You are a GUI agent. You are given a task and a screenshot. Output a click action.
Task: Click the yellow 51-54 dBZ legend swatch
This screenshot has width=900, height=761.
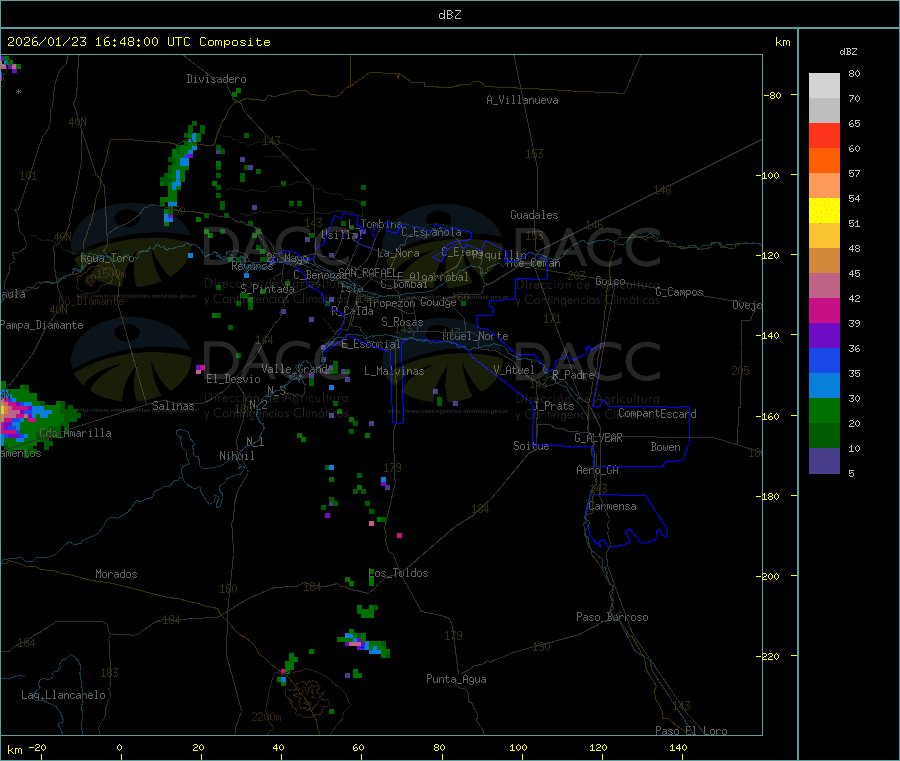pos(824,211)
